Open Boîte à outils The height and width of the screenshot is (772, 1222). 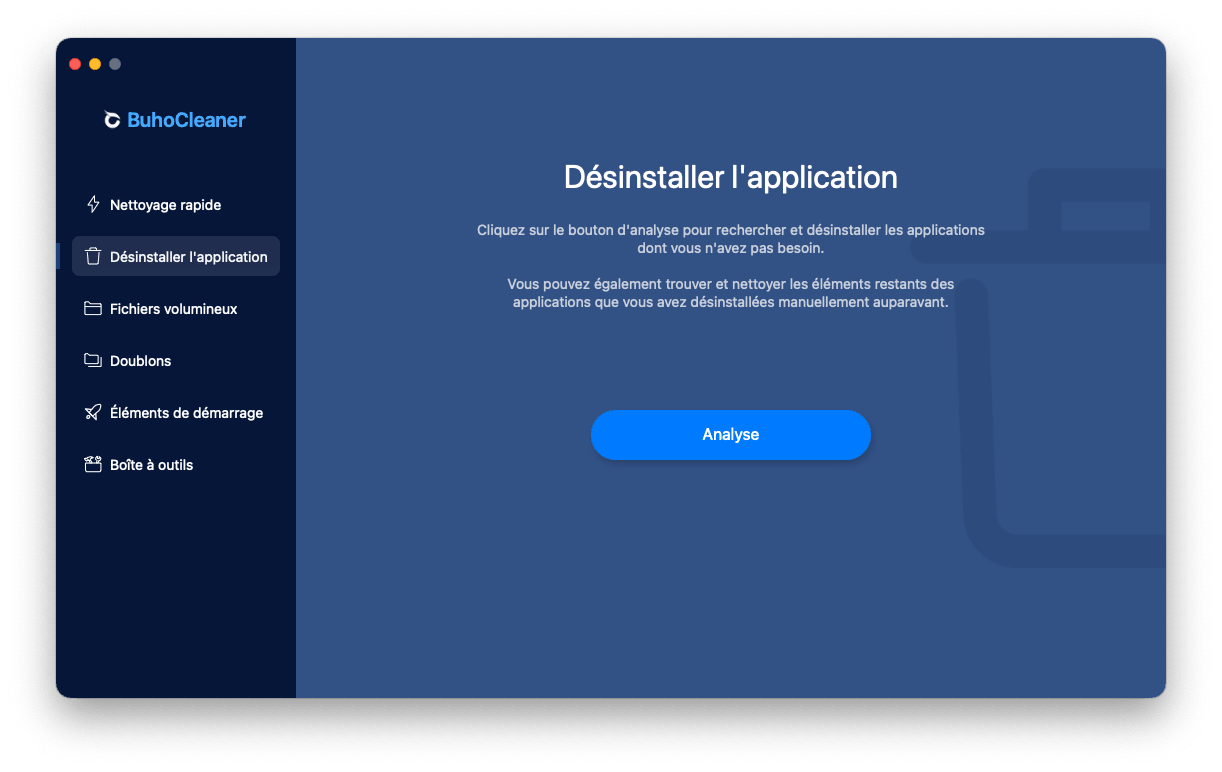pyautogui.click(x=176, y=465)
